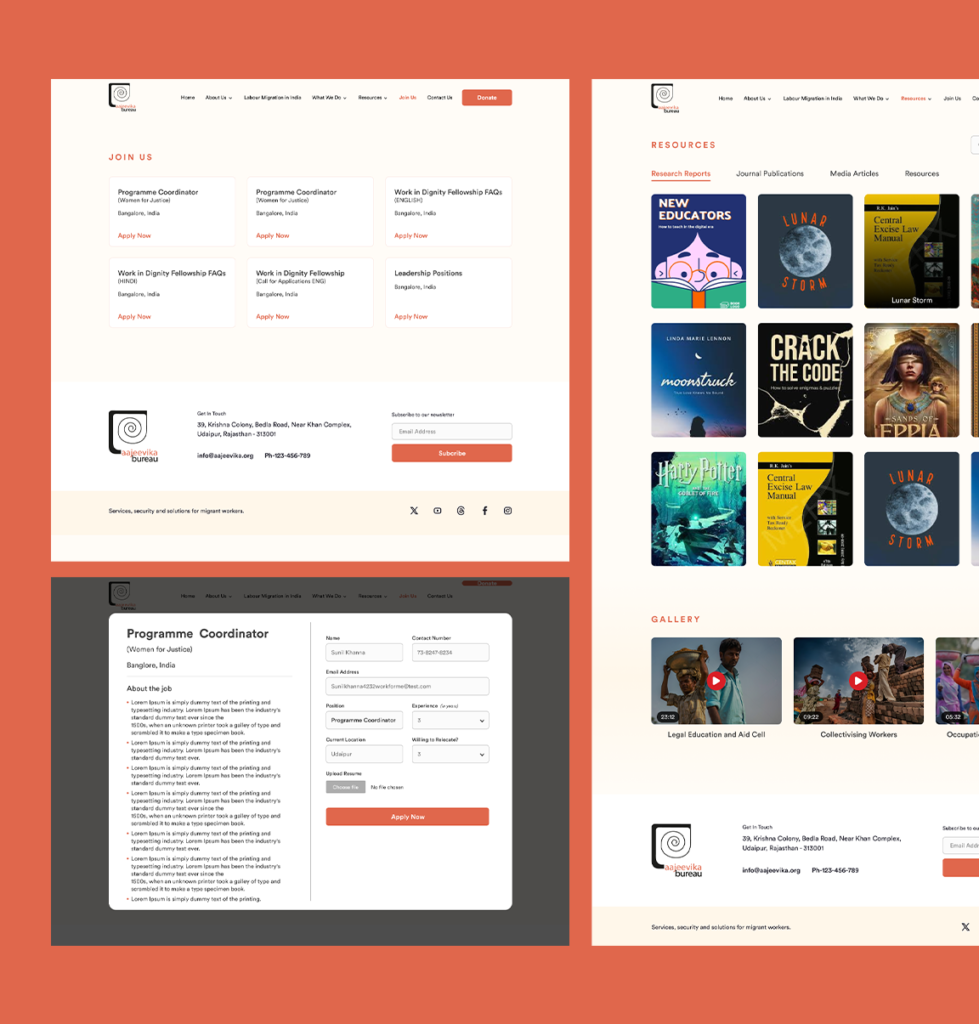This screenshot has width=979, height=1024.
Task: Open the Willing to Relocate dropdown
Action: pyautogui.click(x=450, y=754)
